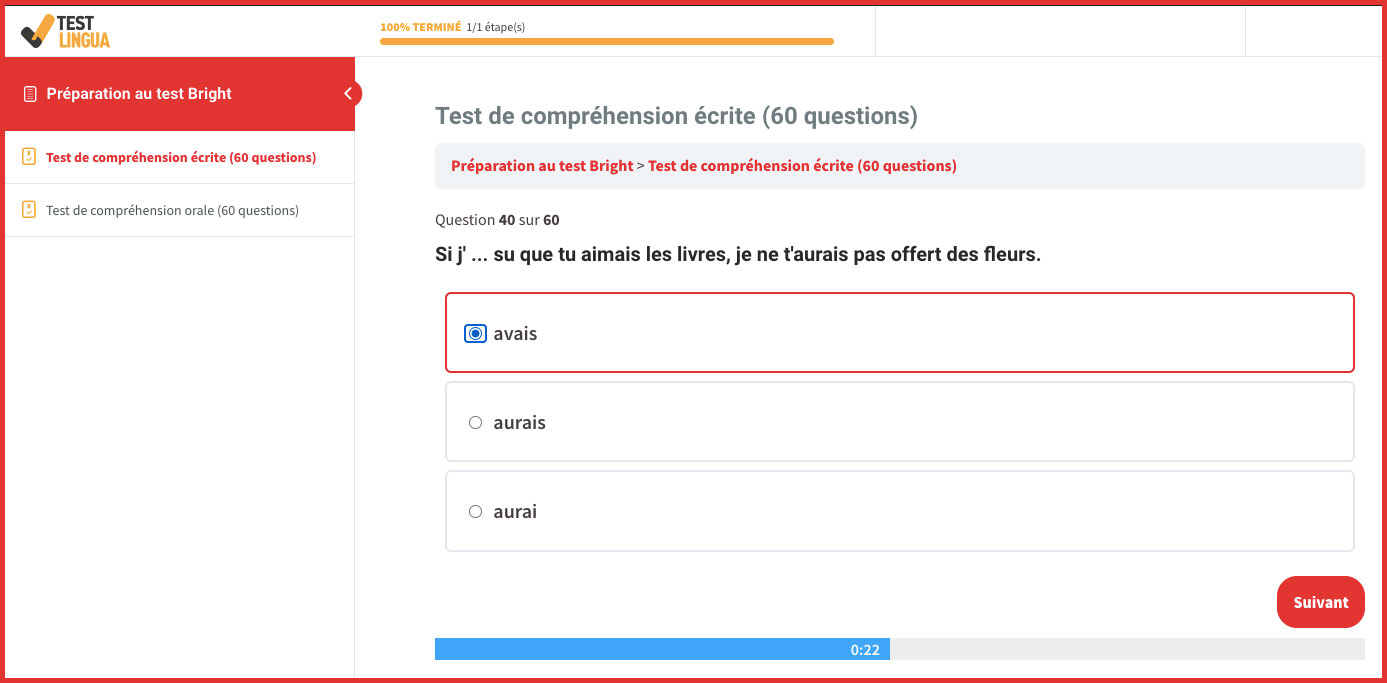
Task: Collapse the sidebar with the chevron arrow
Action: point(348,94)
